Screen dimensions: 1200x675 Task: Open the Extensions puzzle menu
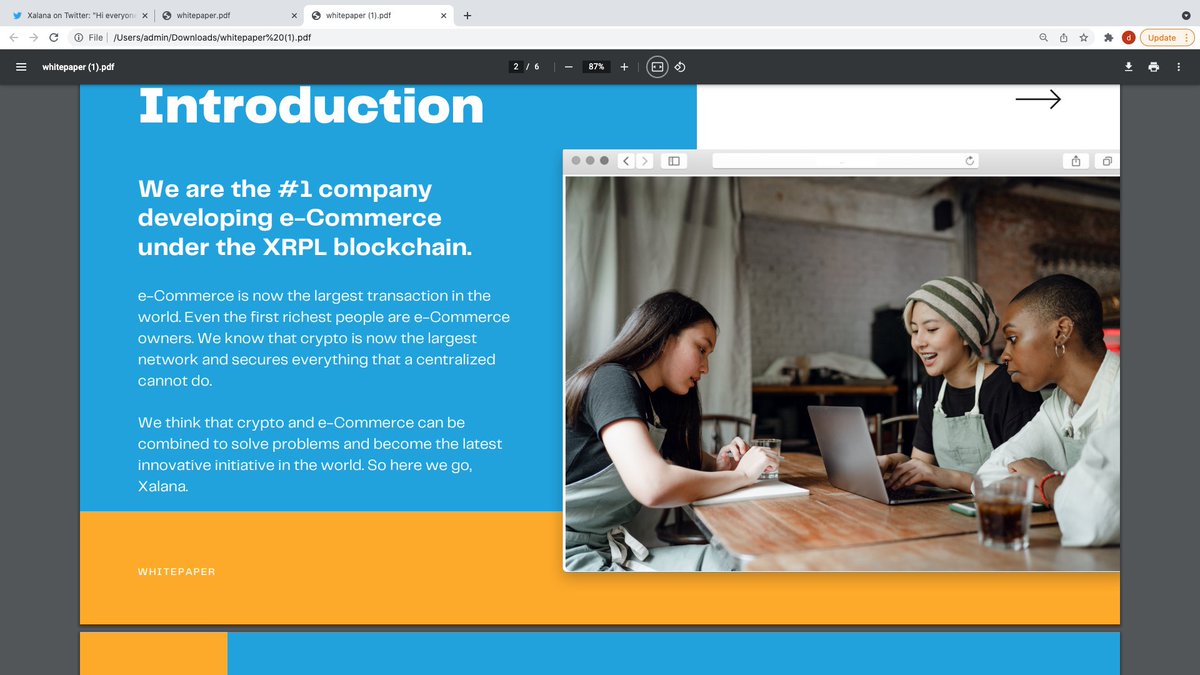point(1109,37)
